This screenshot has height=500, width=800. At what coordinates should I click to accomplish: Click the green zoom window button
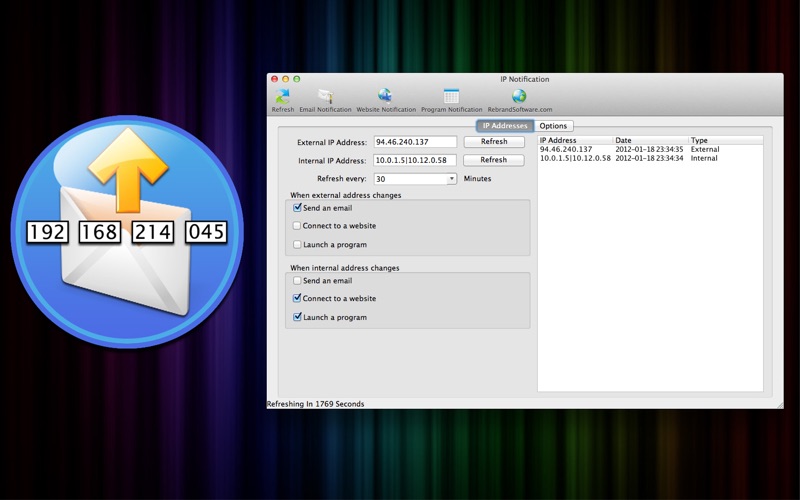[x=296, y=79]
